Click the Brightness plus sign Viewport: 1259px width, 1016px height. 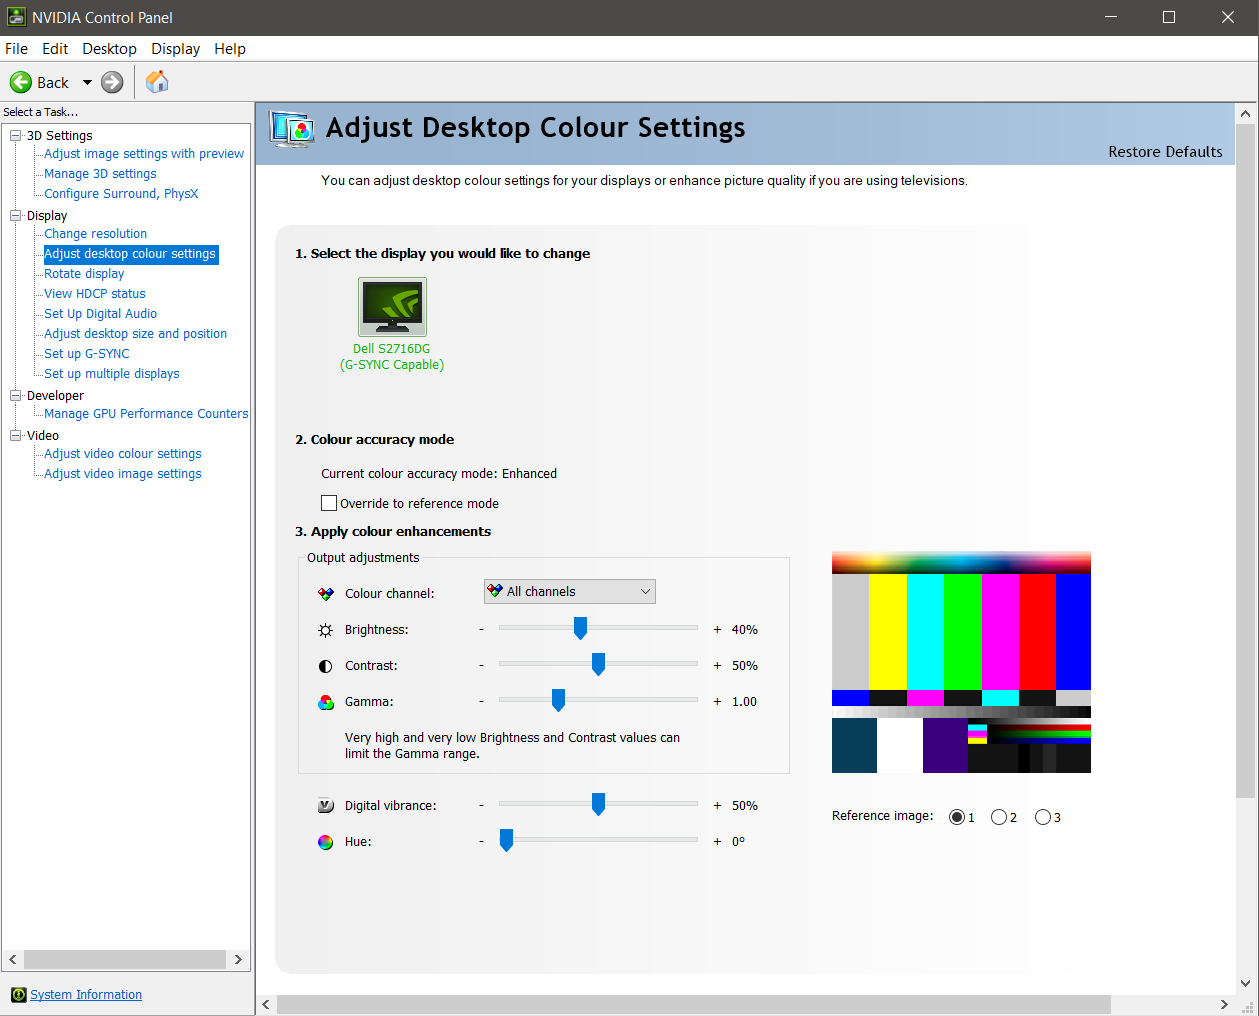tap(717, 630)
